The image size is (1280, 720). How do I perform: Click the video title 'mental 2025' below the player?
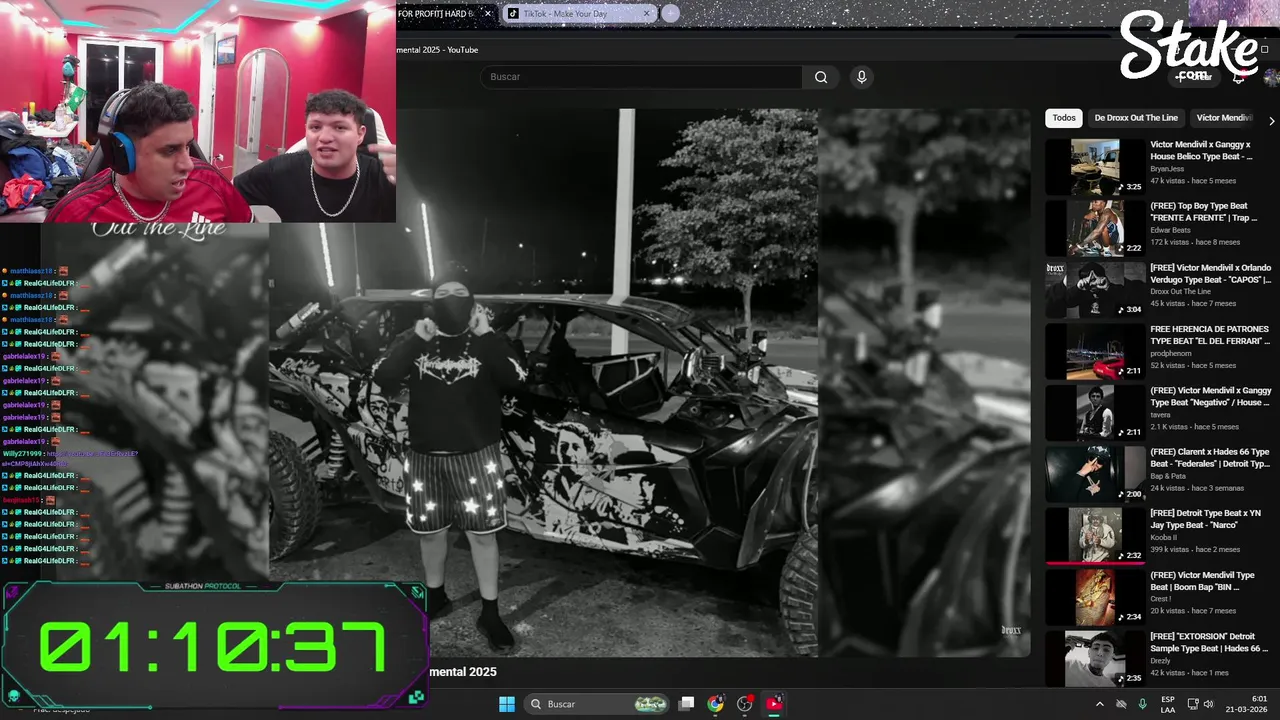click(463, 672)
